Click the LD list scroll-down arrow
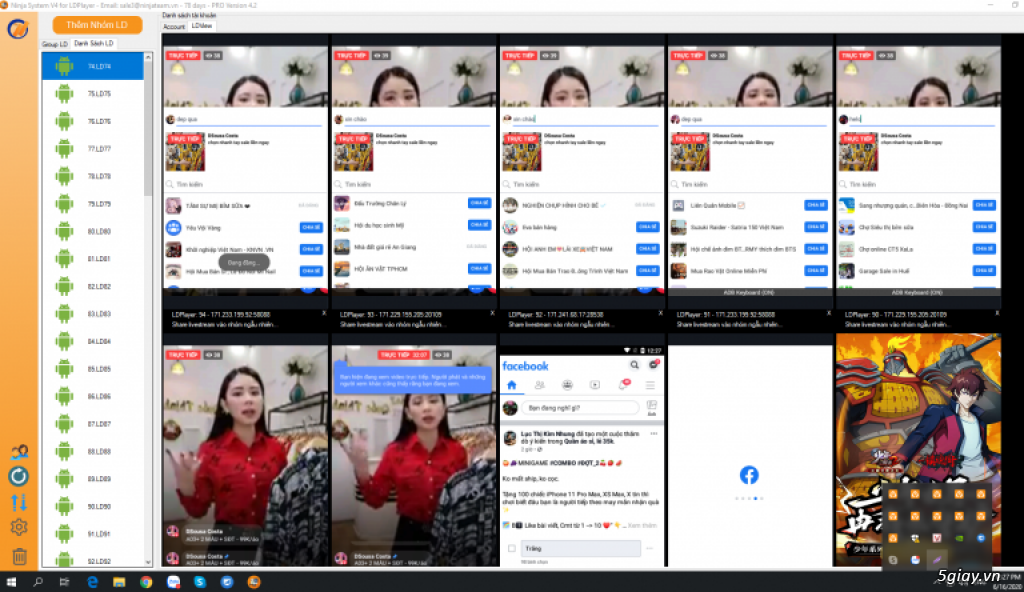 148,561
